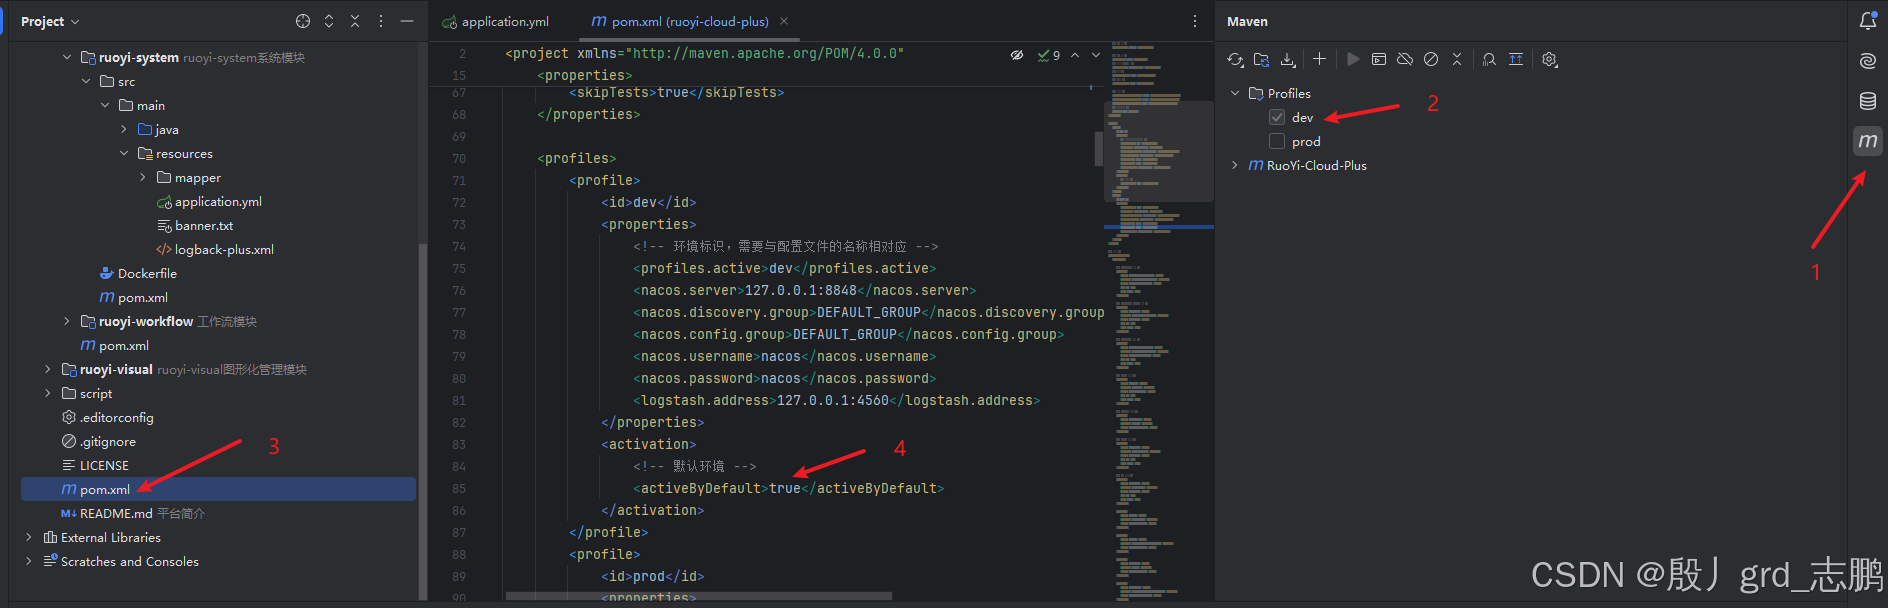Place cursor on activeByDefault true value
The height and width of the screenshot is (608, 1888).
click(785, 488)
